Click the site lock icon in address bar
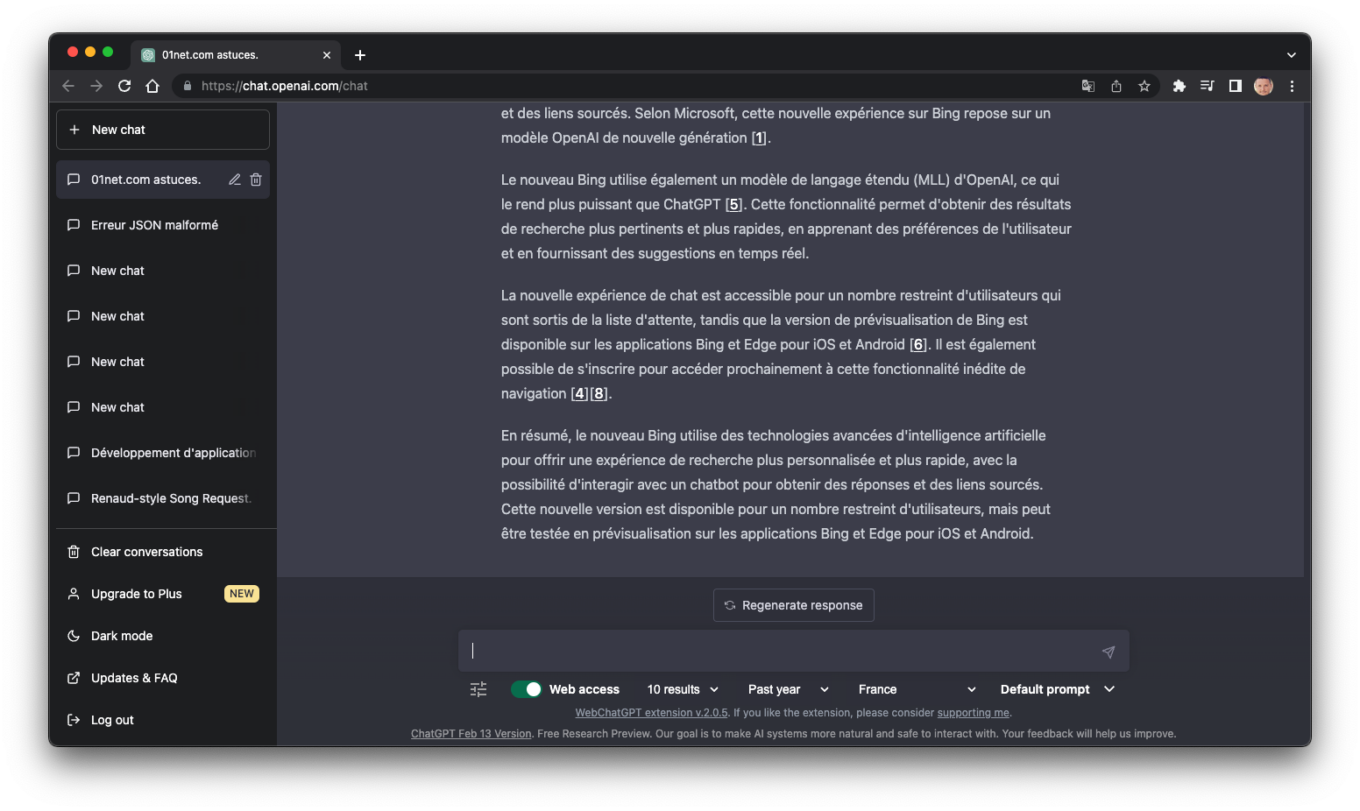Screen dimensions: 1360x811 click(186, 86)
